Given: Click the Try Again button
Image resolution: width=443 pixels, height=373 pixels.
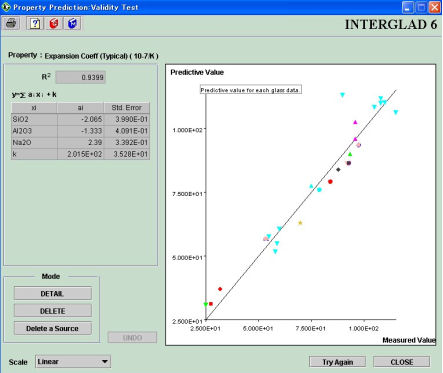Looking at the screenshot, I should 337,362.
